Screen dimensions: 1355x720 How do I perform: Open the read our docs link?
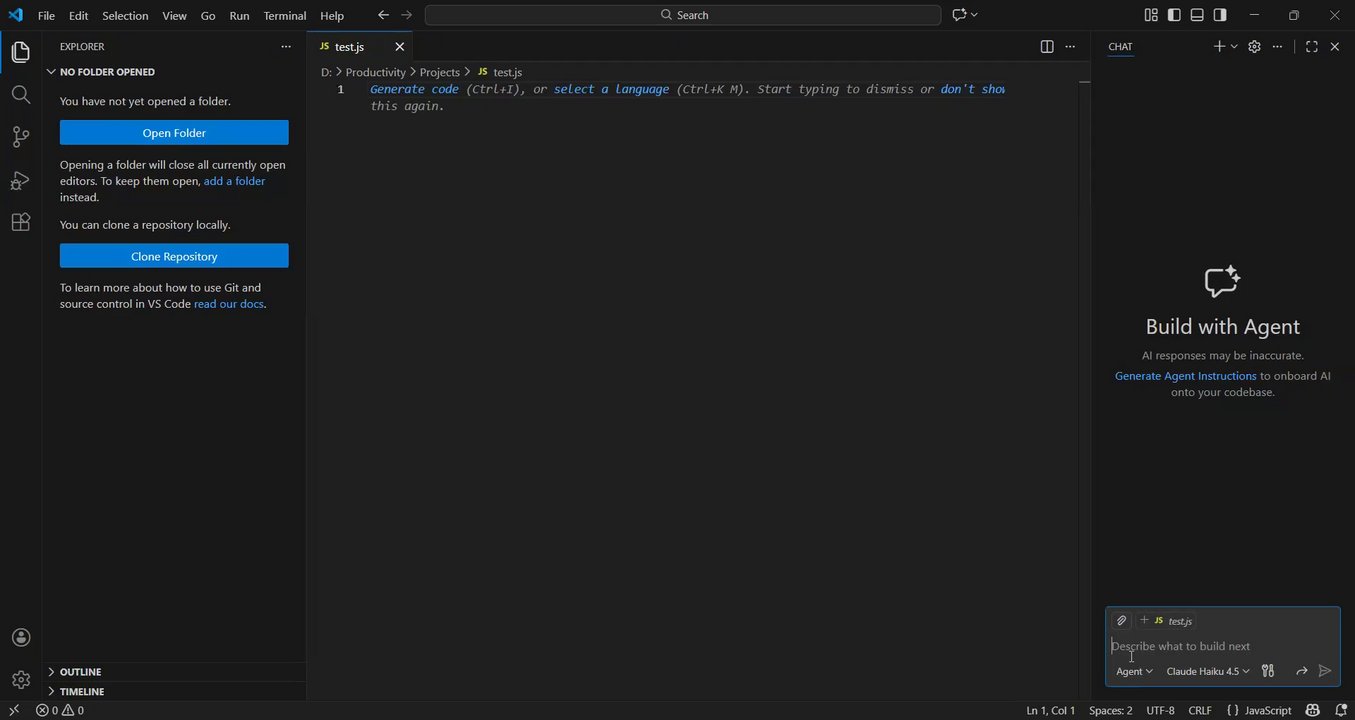(229, 304)
